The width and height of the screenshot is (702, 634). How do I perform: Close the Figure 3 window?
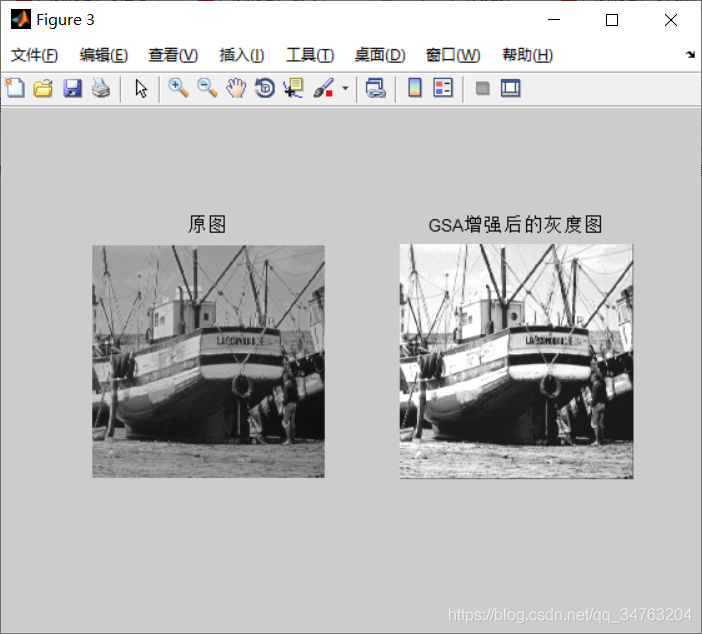point(671,20)
